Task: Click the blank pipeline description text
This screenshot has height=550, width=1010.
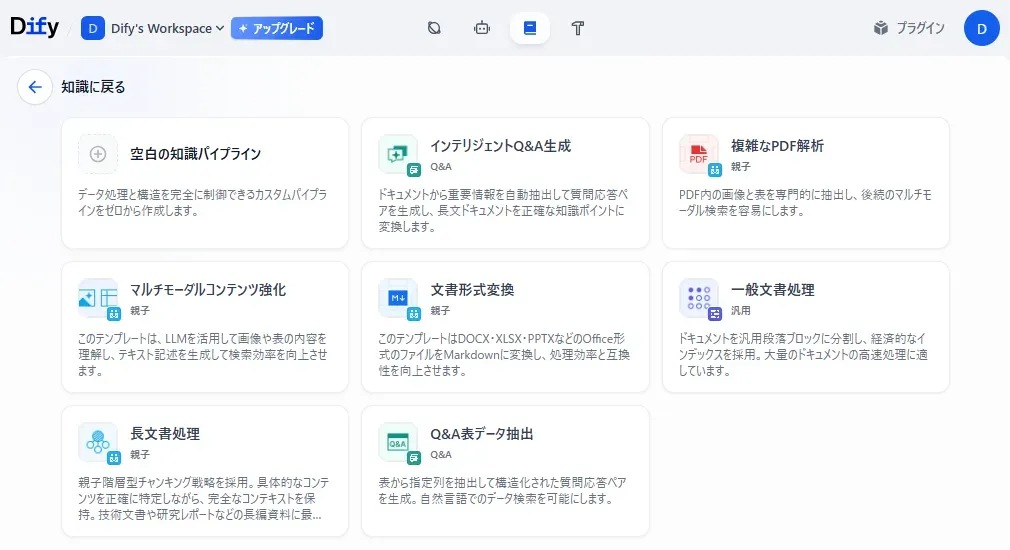Action: click(203, 203)
